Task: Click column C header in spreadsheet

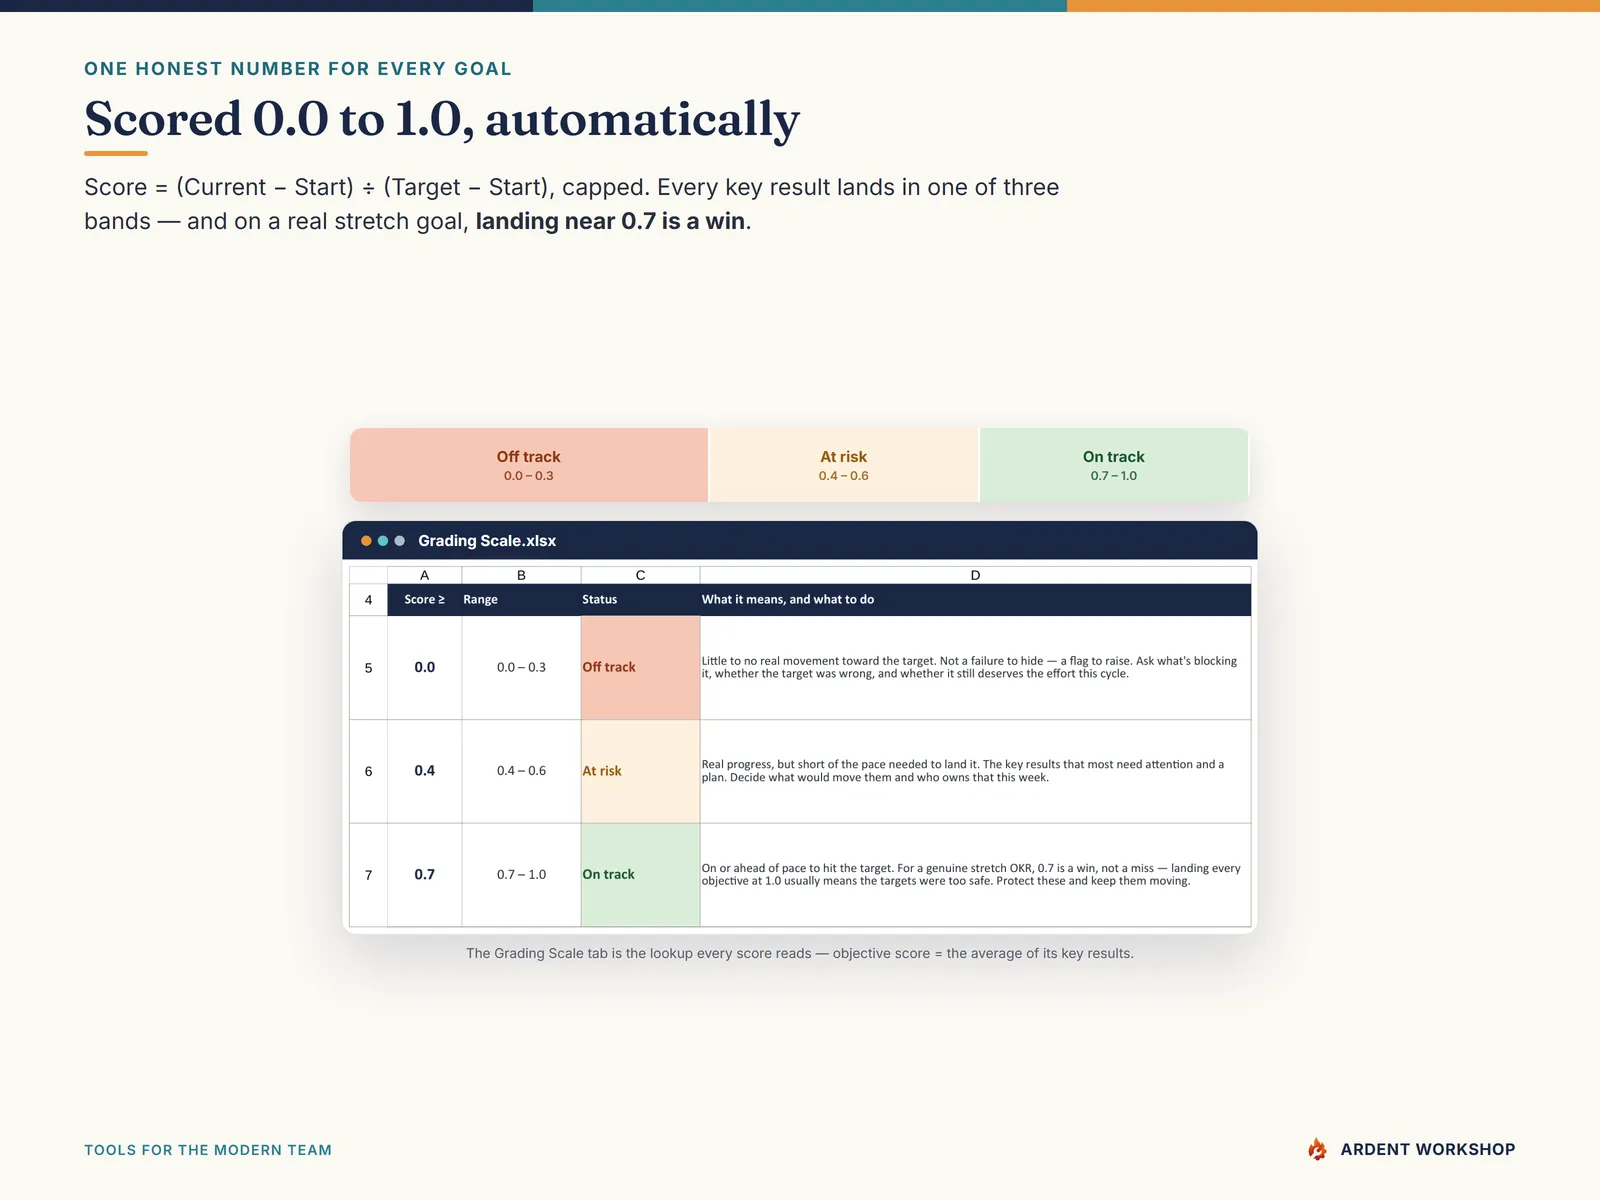Action: 640,575
